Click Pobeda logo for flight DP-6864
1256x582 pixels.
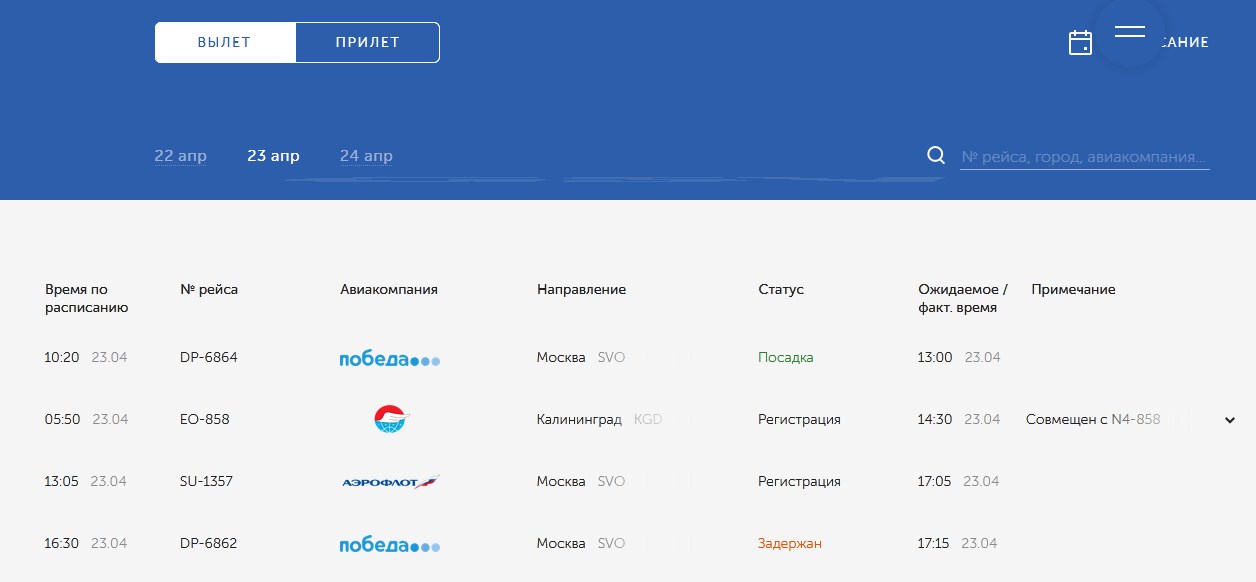(389, 358)
